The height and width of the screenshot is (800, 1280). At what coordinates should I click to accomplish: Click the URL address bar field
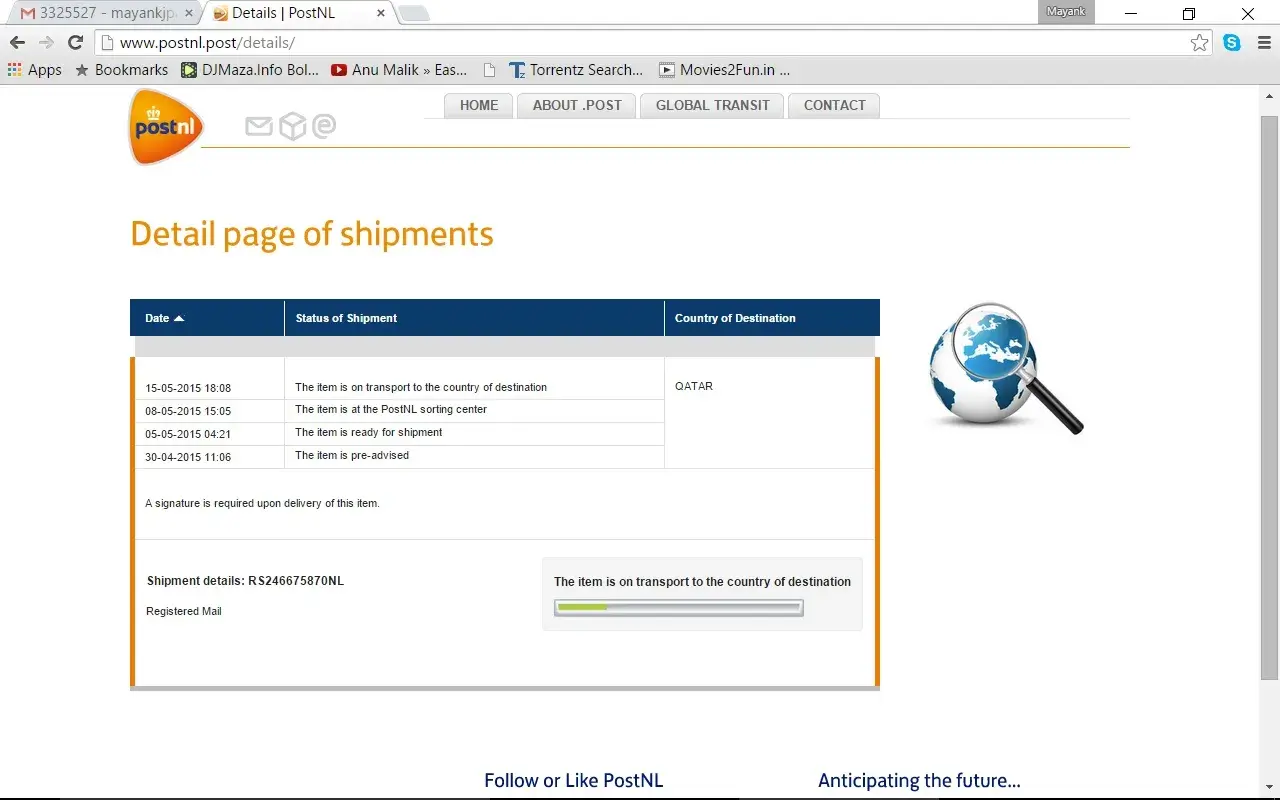(640, 43)
